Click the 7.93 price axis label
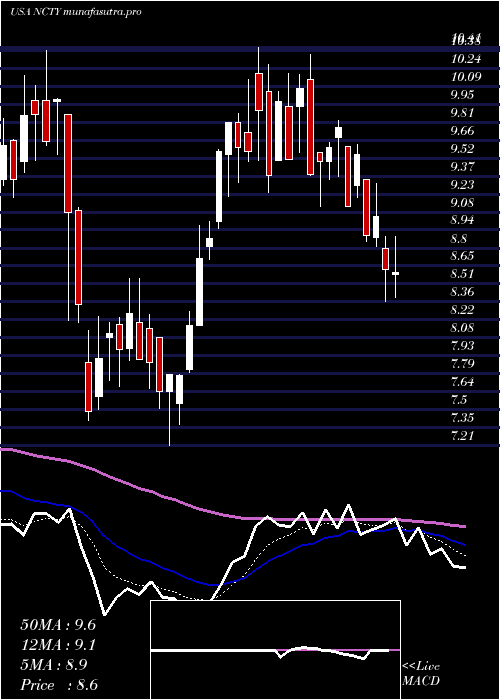 point(462,346)
